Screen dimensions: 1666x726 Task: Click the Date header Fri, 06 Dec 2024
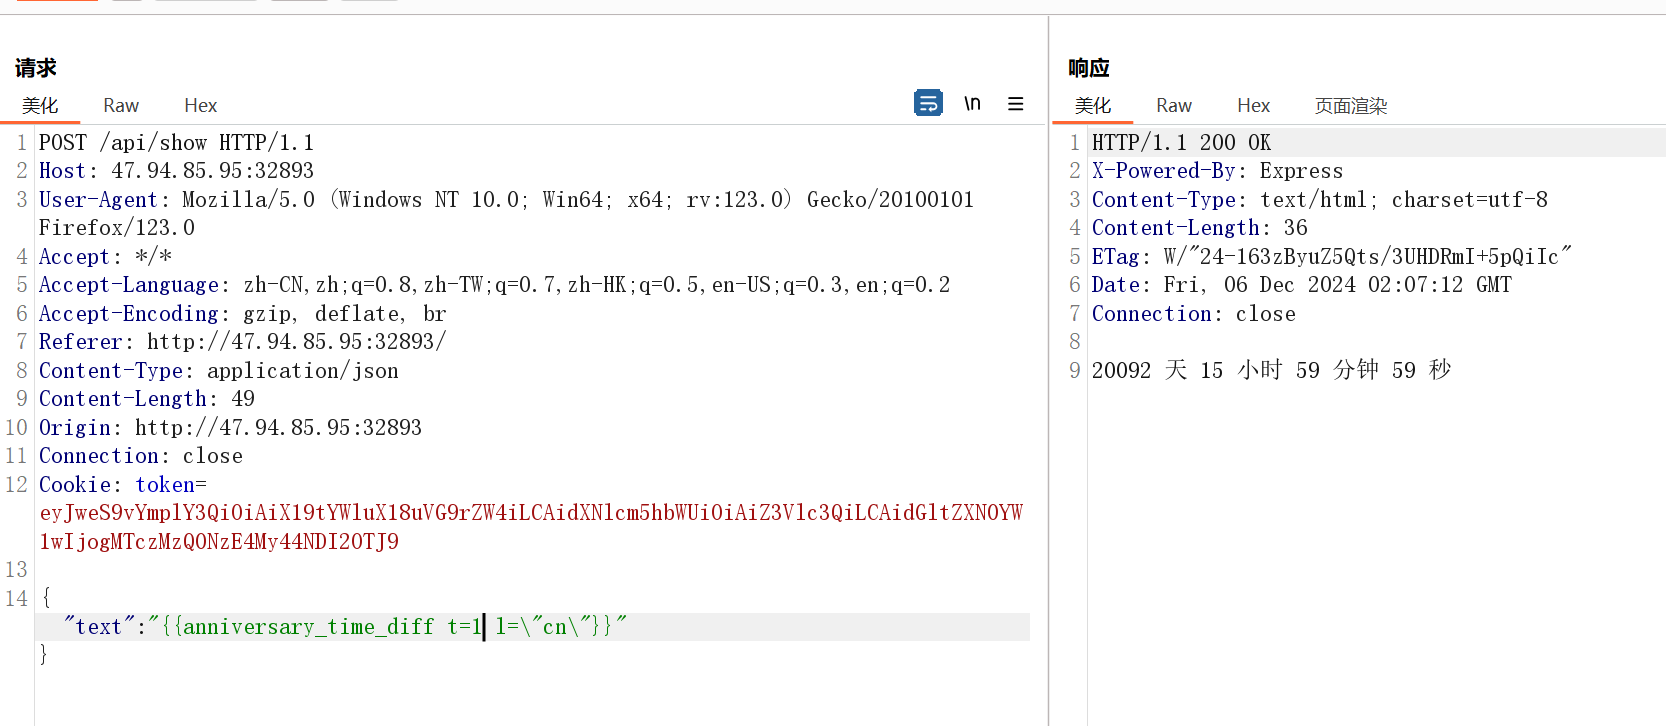point(1301,285)
